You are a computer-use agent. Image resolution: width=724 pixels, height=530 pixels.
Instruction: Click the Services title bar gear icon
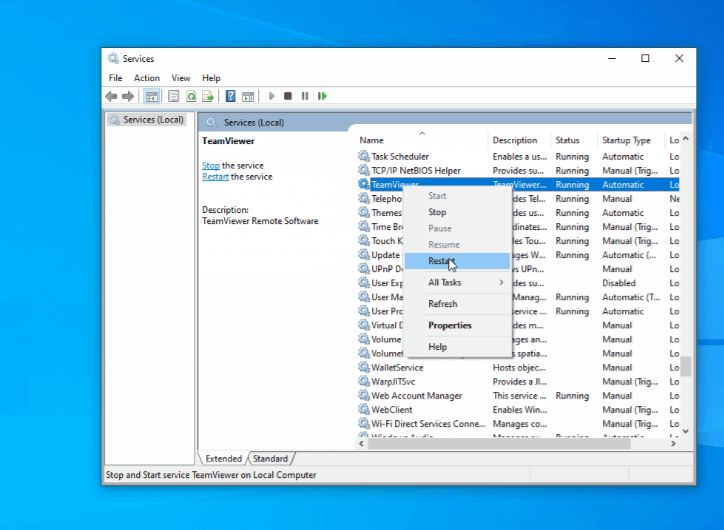click(113, 59)
